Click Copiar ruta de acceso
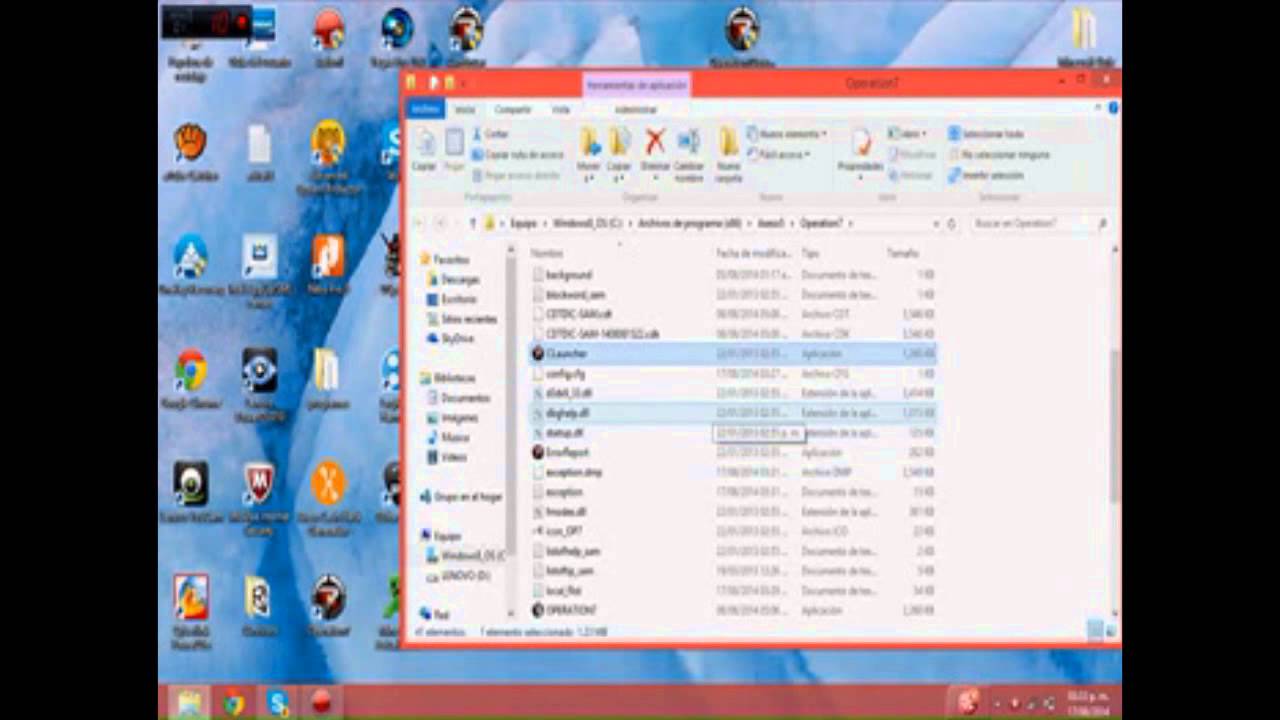 click(517, 155)
